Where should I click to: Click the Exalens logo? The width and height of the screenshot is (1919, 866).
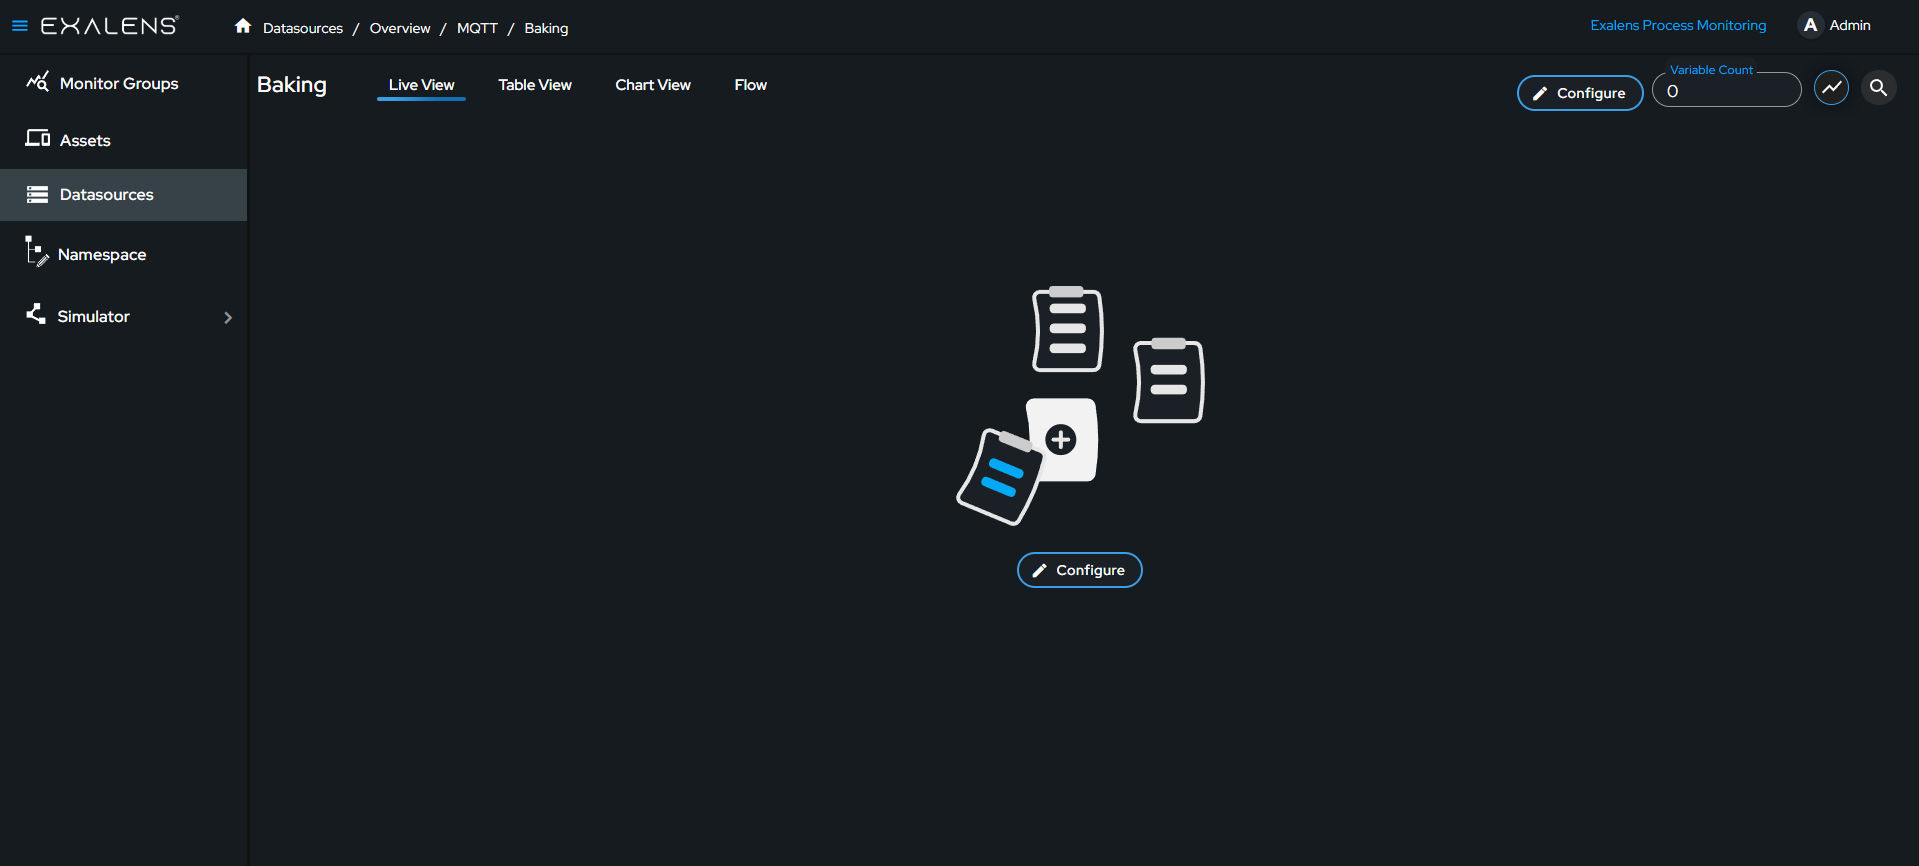tap(110, 26)
